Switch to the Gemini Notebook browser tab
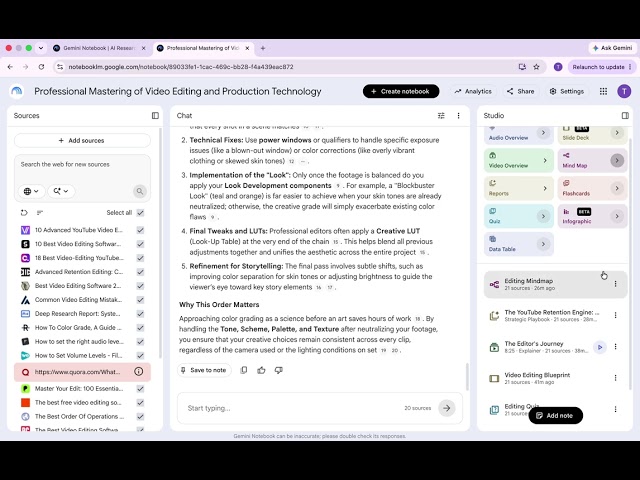 point(99,48)
